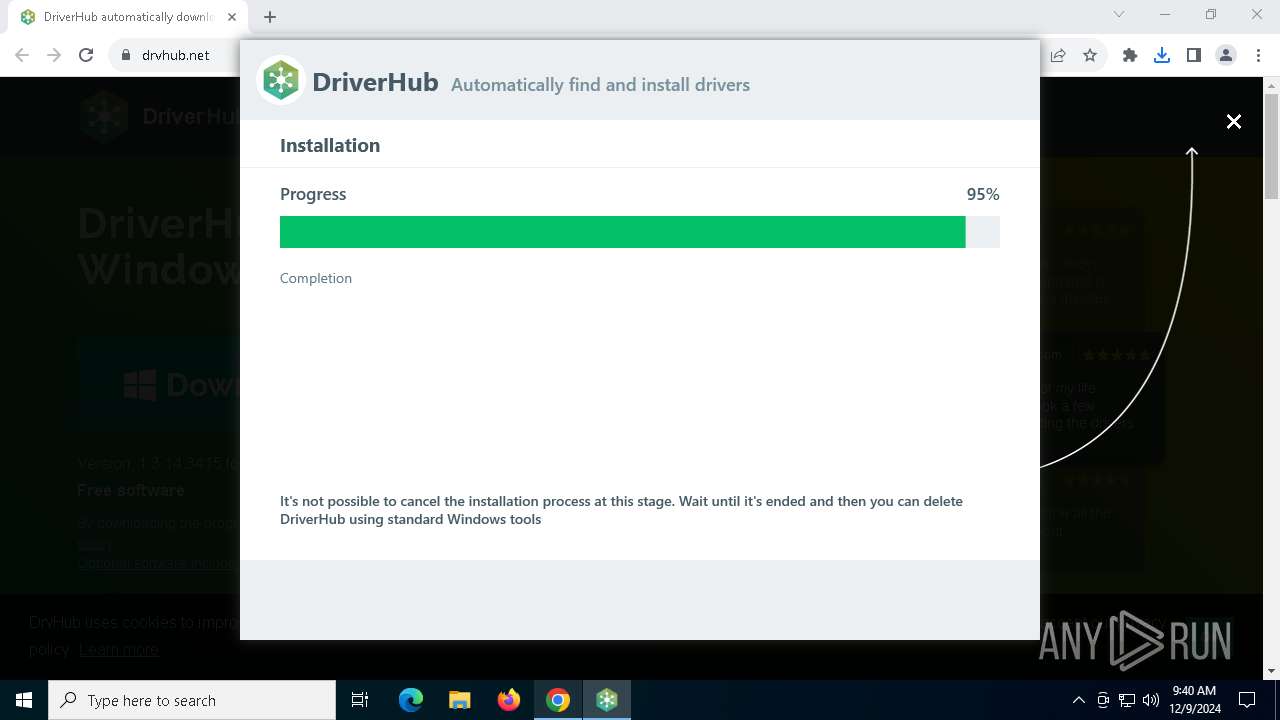Open the Chrome profile menu
Screen dimensions: 1280x720
[x=1226, y=55]
